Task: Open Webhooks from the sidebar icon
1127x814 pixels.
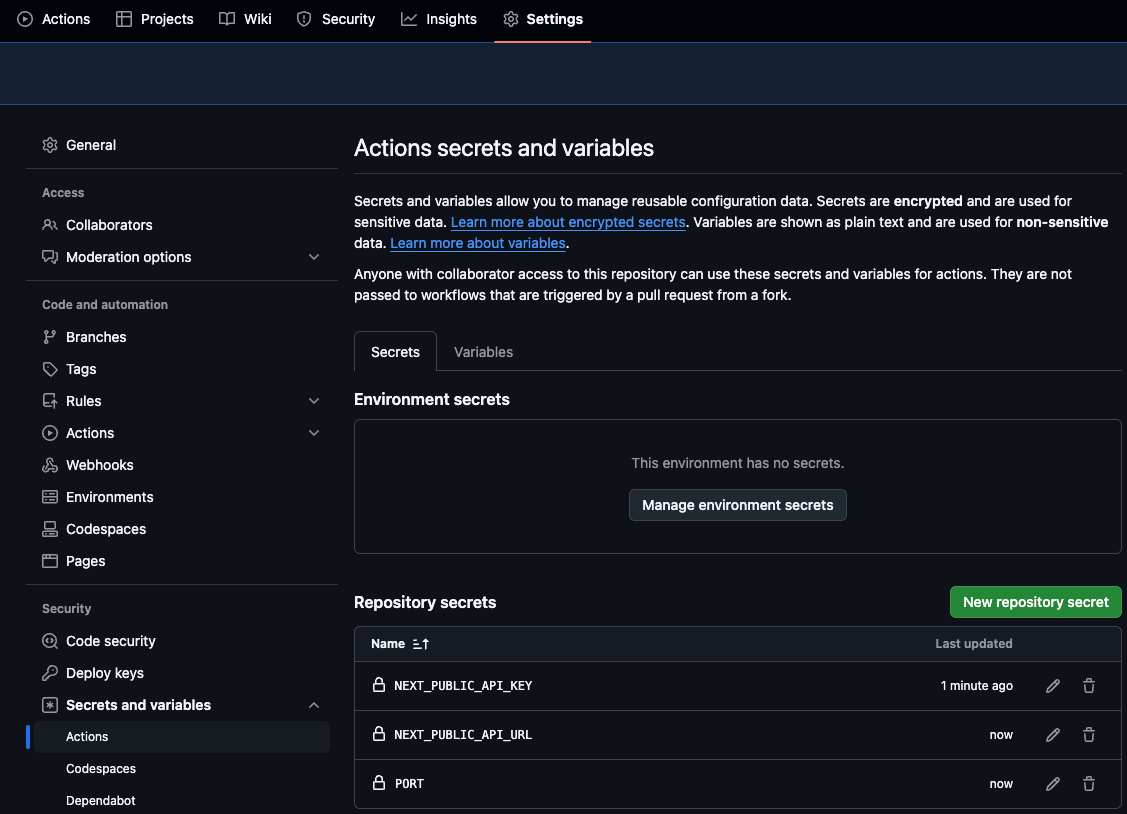Action: [49, 464]
